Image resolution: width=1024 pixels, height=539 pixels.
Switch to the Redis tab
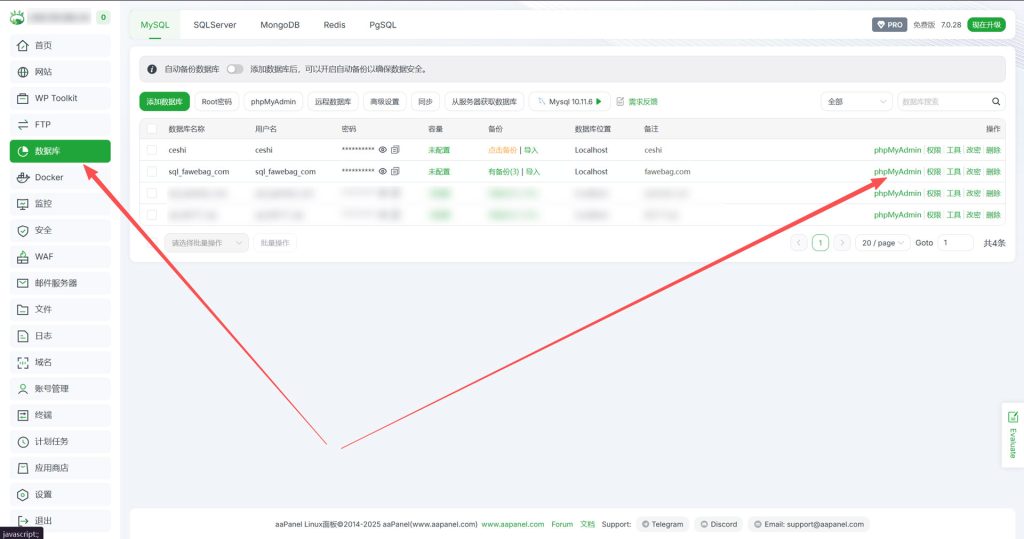334,25
